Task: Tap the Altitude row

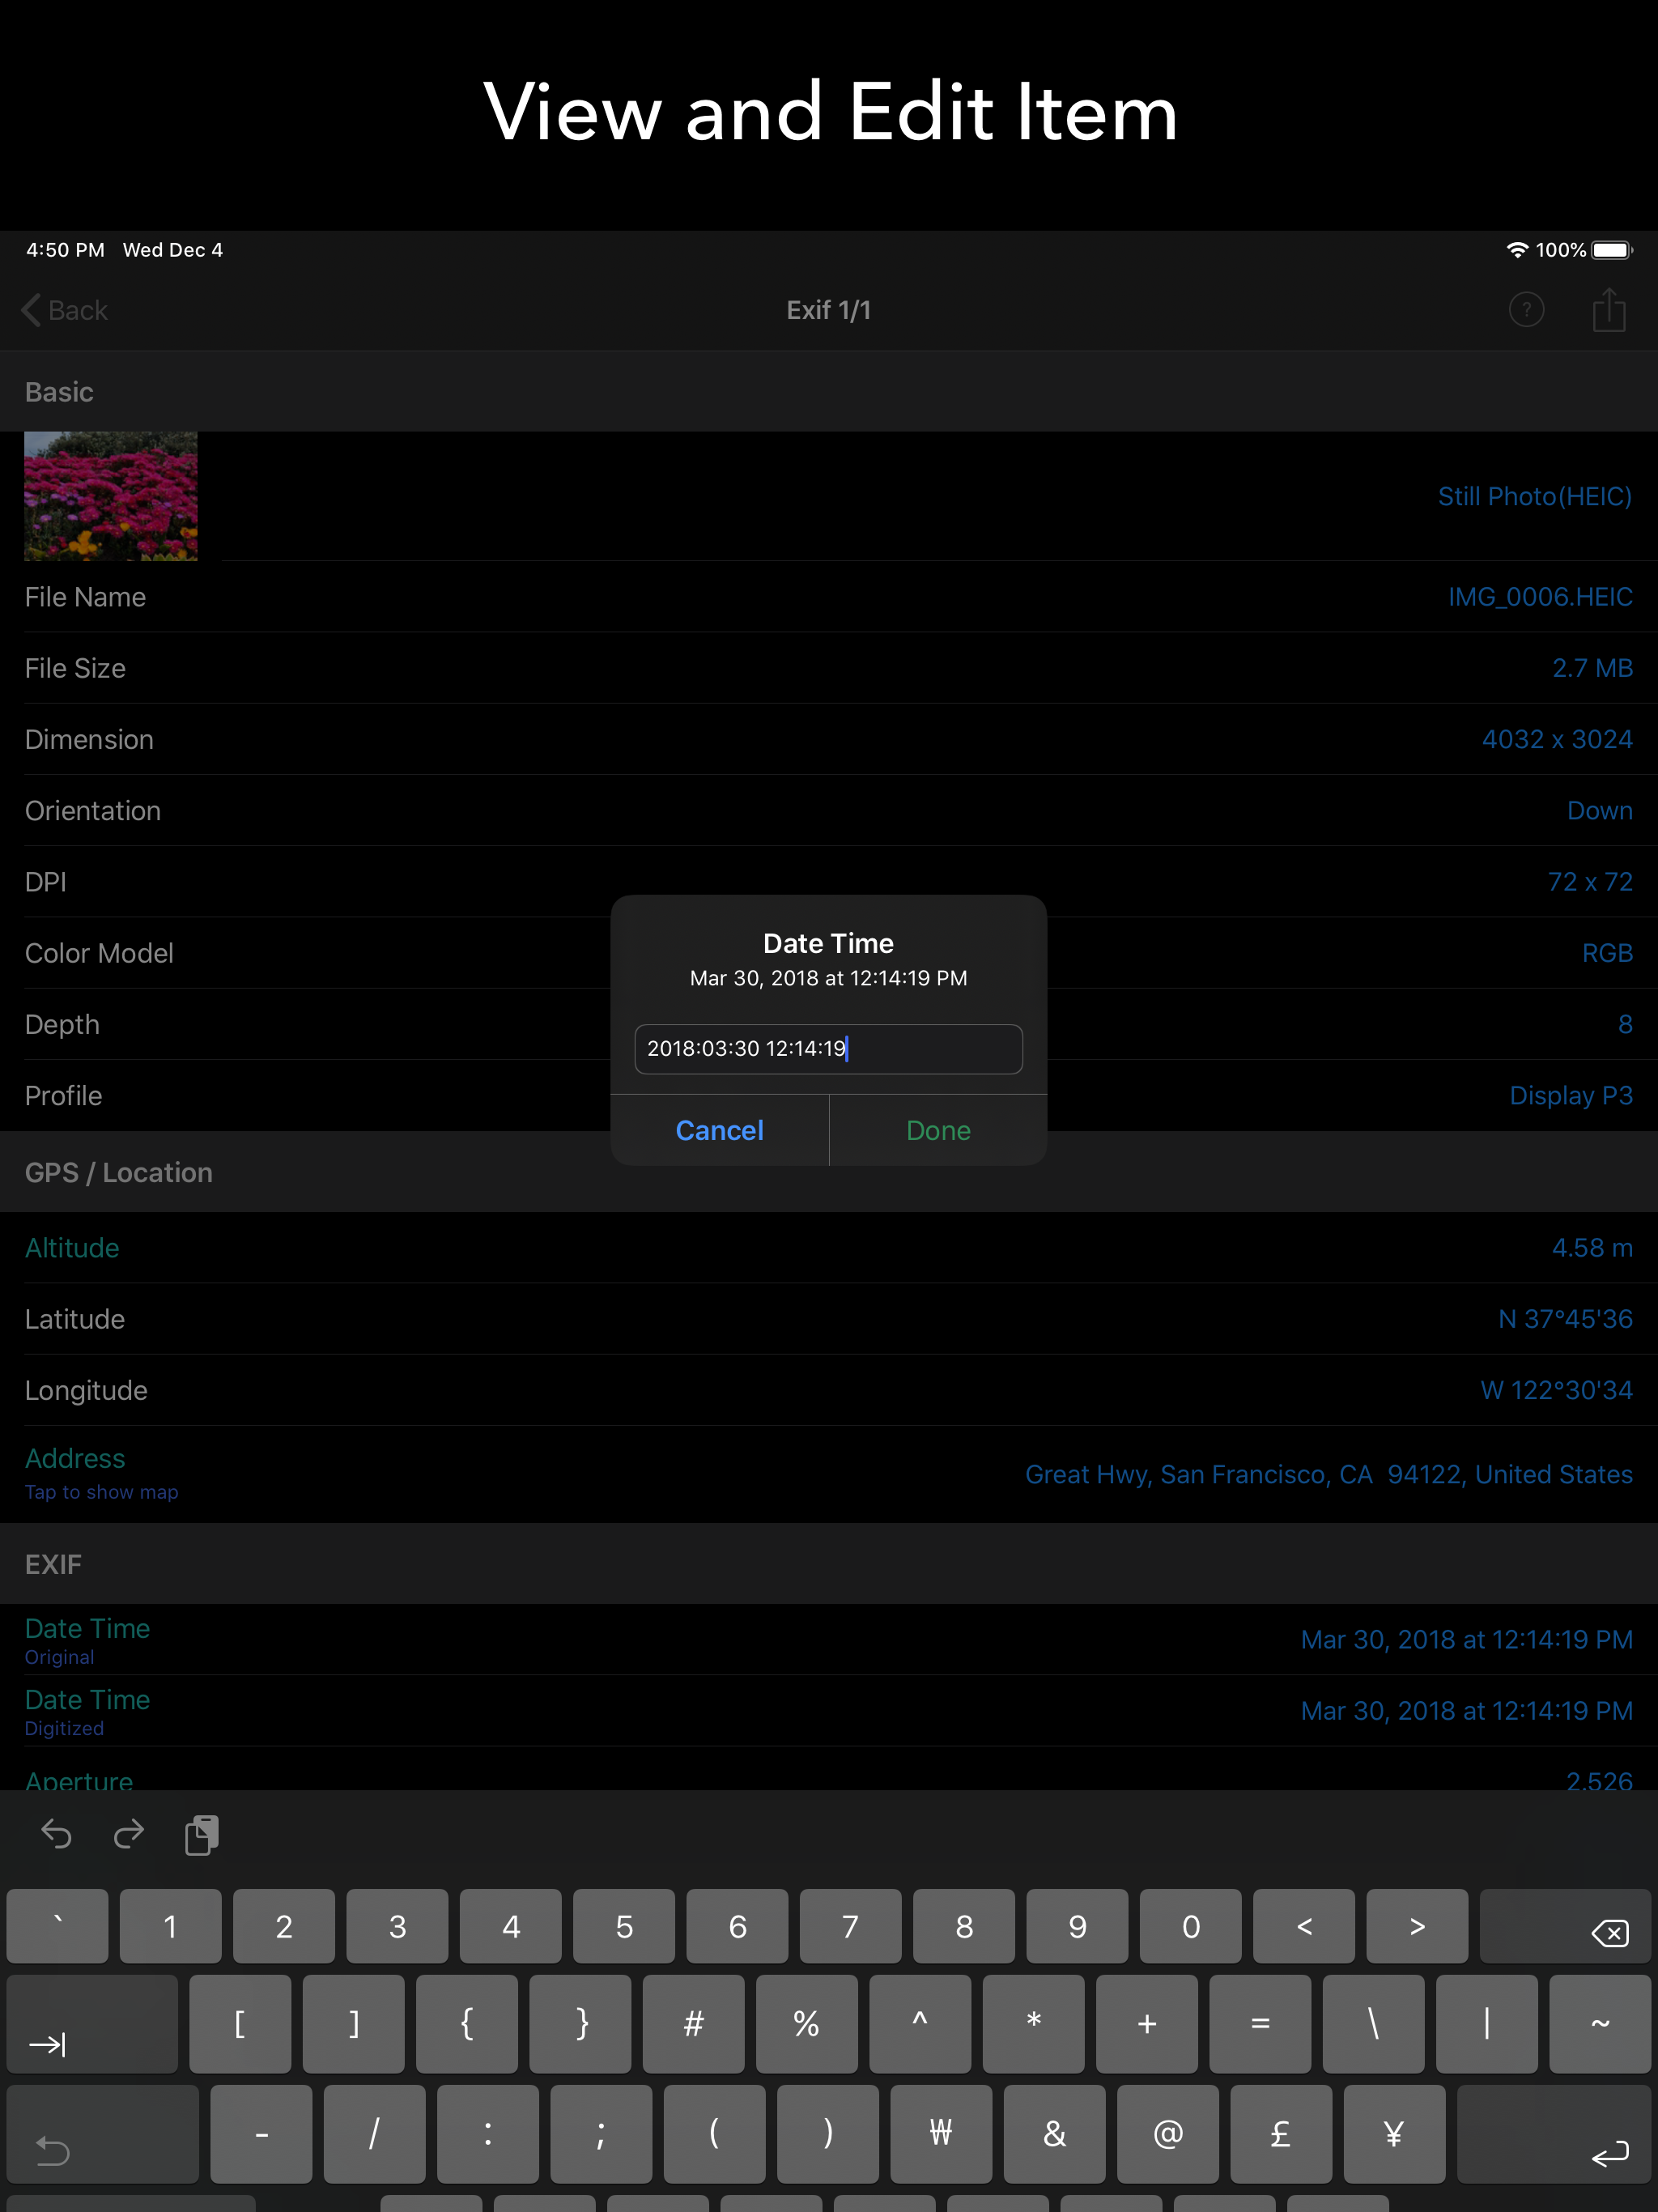Action: [x=828, y=1248]
